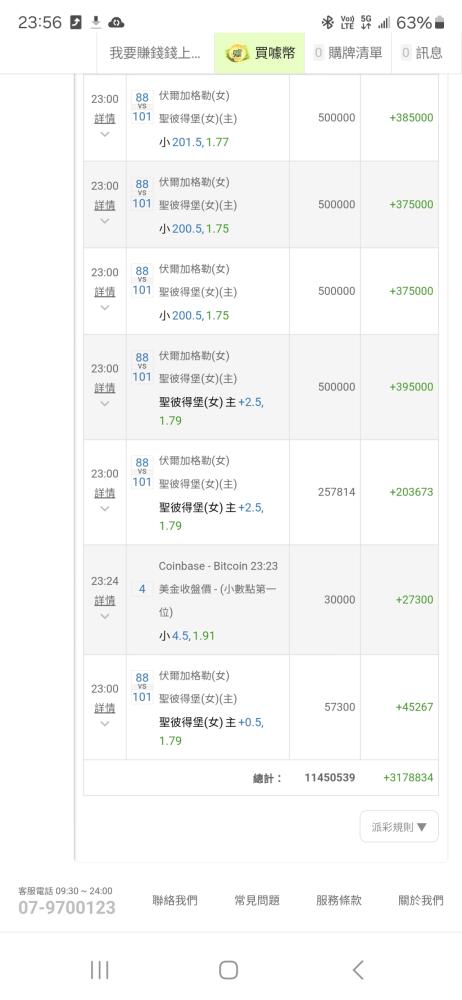Open the 服務條款 footer link

[339, 901]
